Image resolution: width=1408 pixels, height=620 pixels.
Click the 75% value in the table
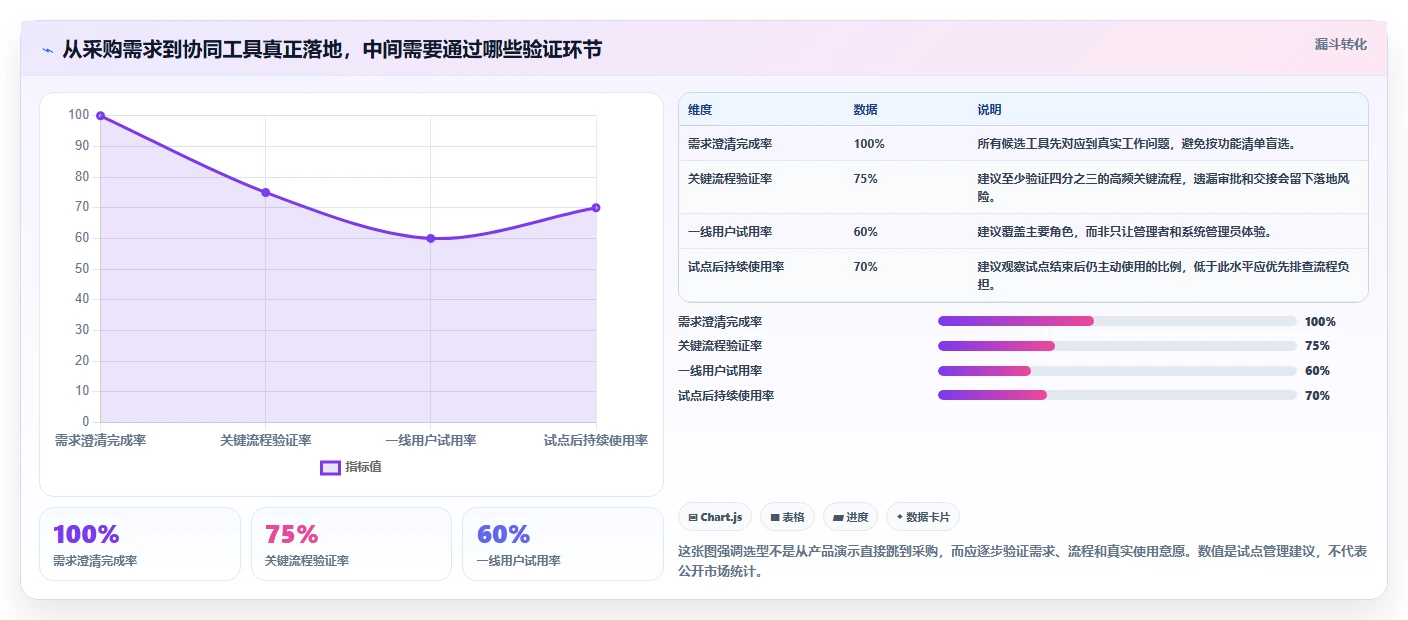click(866, 179)
